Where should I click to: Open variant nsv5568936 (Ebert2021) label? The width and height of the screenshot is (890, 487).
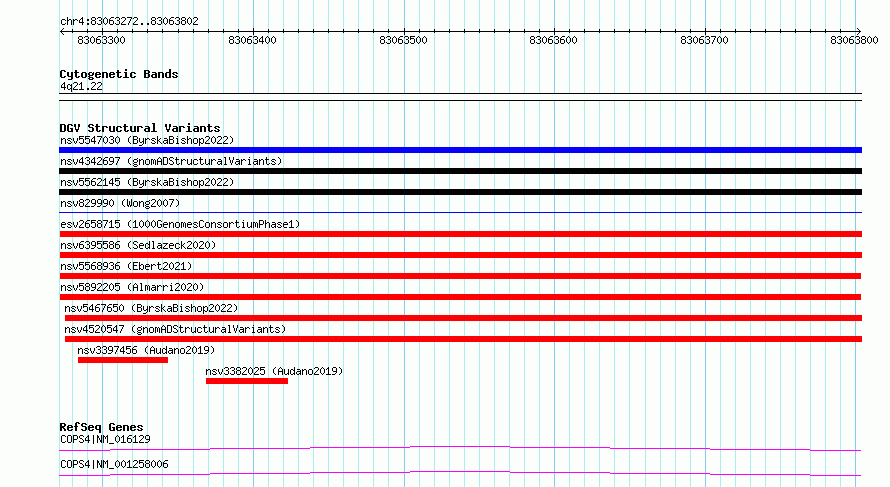126,266
